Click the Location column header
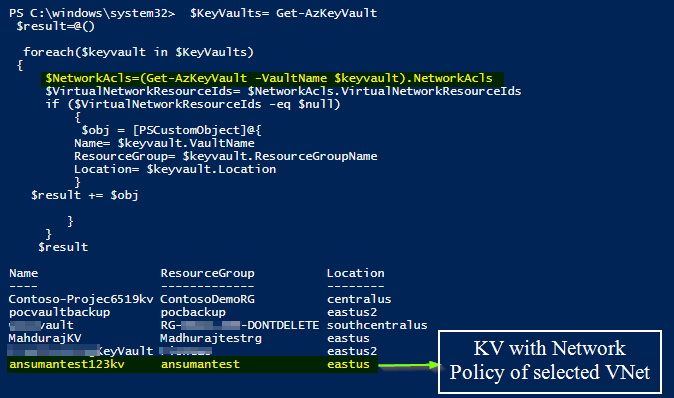 [x=355, y=273]
